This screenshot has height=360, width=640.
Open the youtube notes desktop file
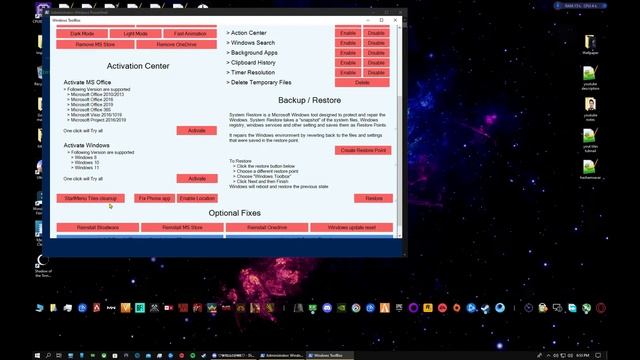590,109
